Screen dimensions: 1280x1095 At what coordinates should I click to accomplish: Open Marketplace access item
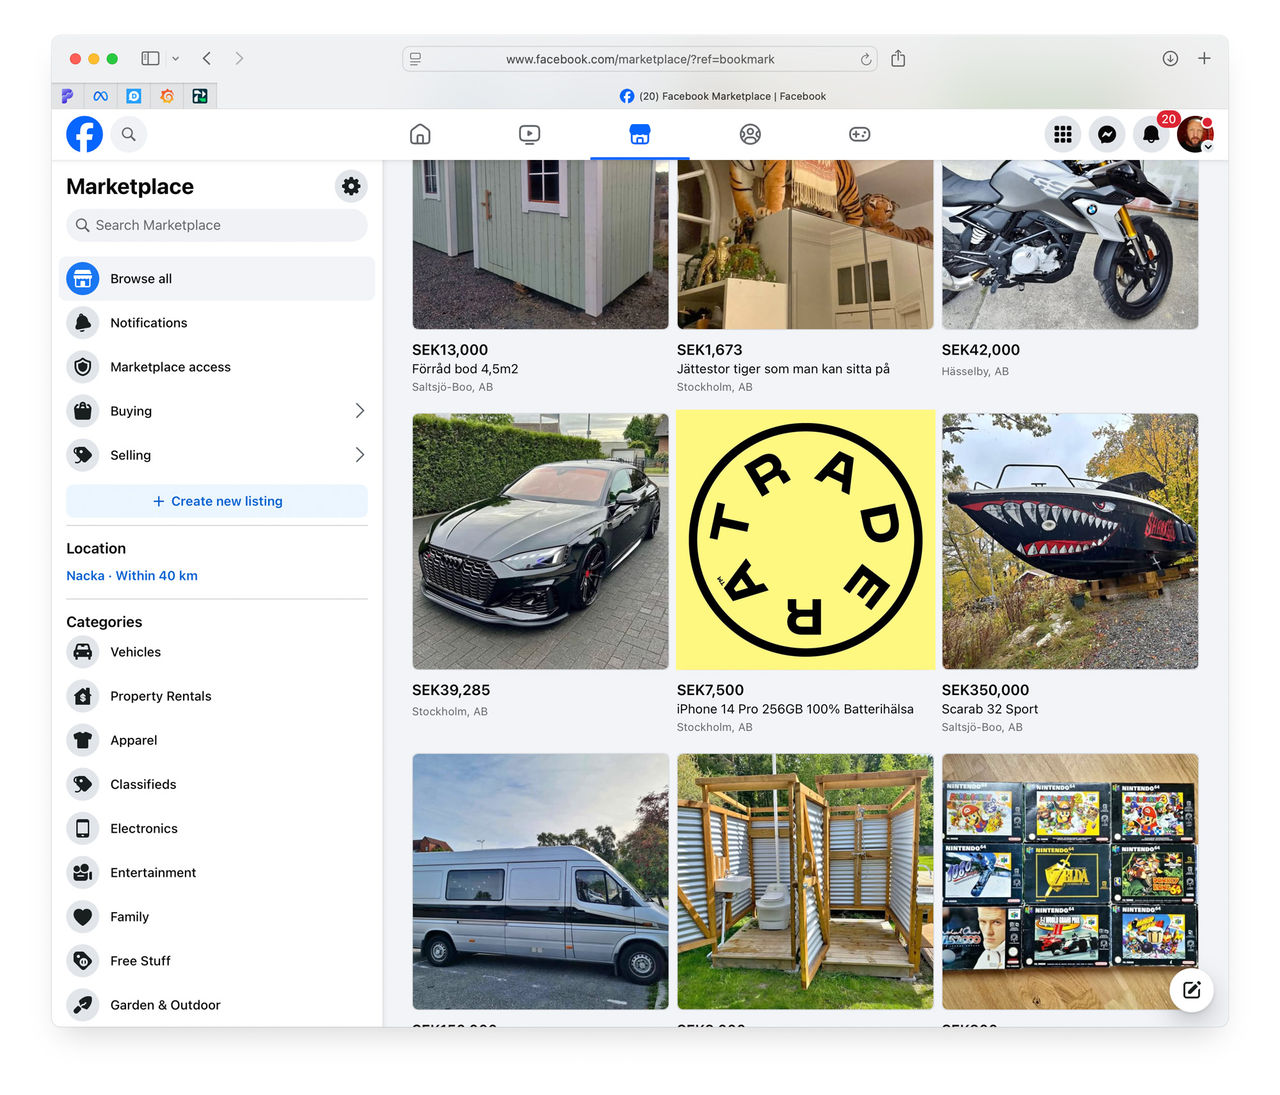click(x=217, y=367)
